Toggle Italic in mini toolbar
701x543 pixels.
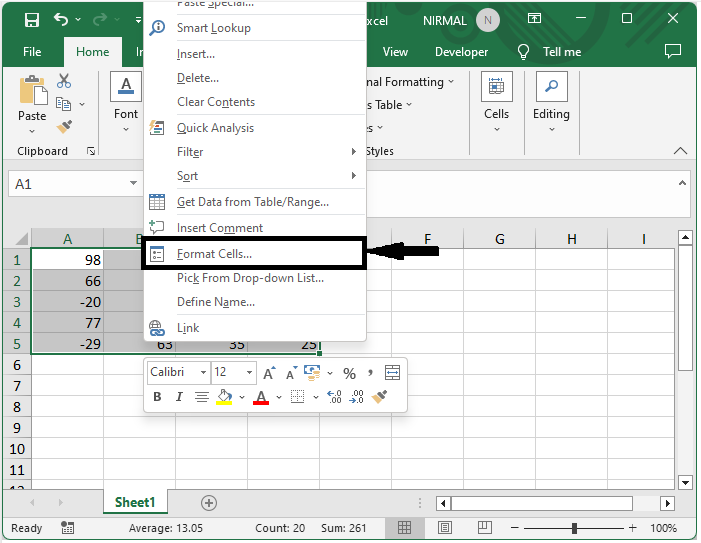[x=179, y=397]
